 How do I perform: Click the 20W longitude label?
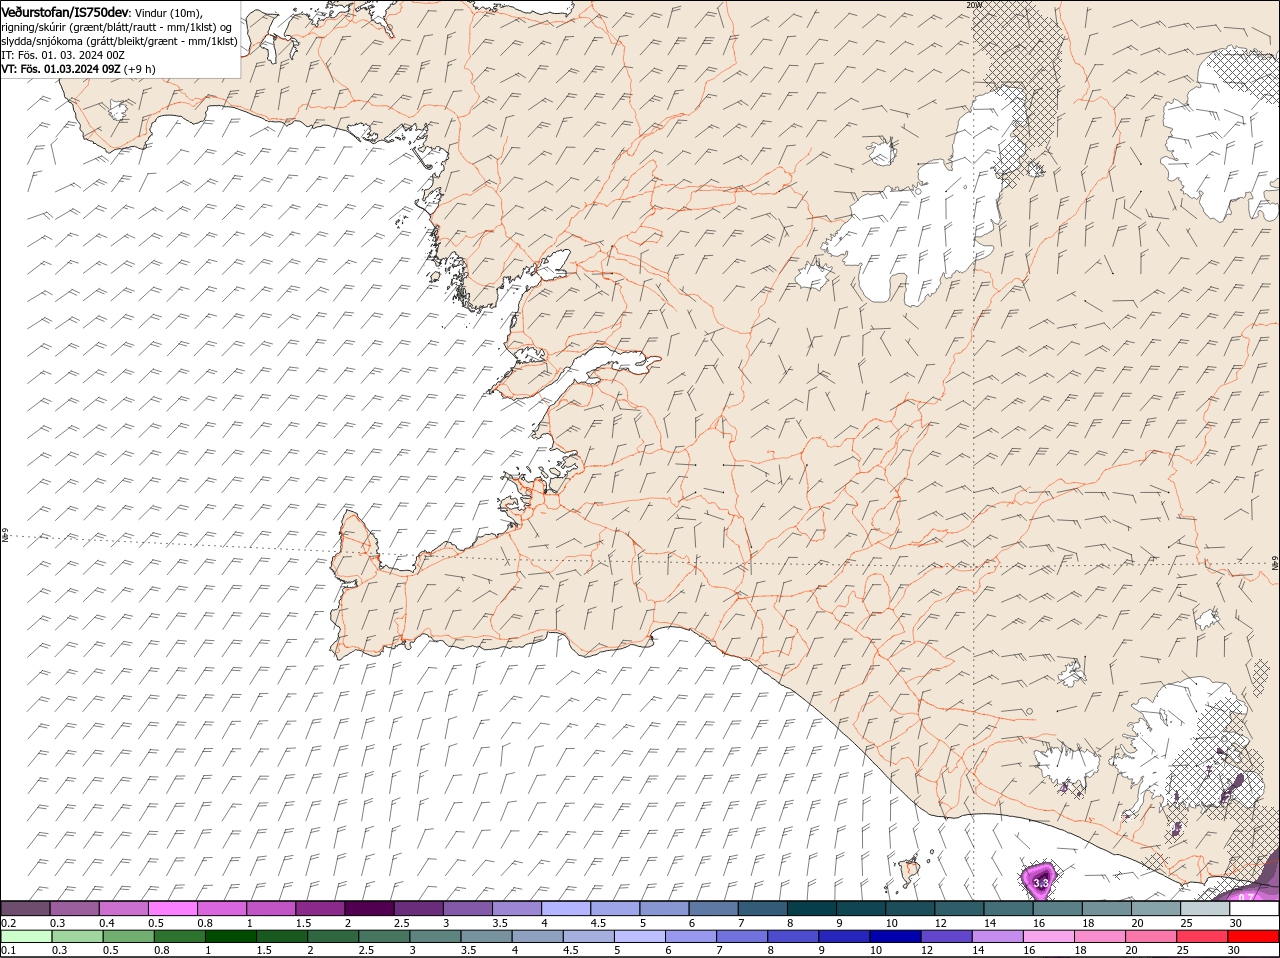(975, 5)
